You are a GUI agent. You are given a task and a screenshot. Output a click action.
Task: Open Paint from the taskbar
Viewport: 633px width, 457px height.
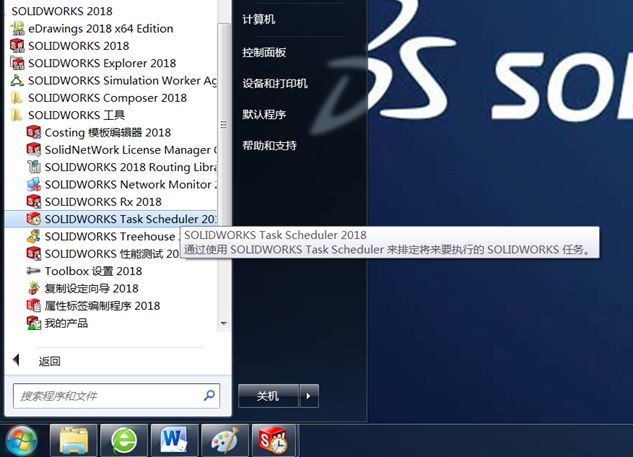[224, 440]
